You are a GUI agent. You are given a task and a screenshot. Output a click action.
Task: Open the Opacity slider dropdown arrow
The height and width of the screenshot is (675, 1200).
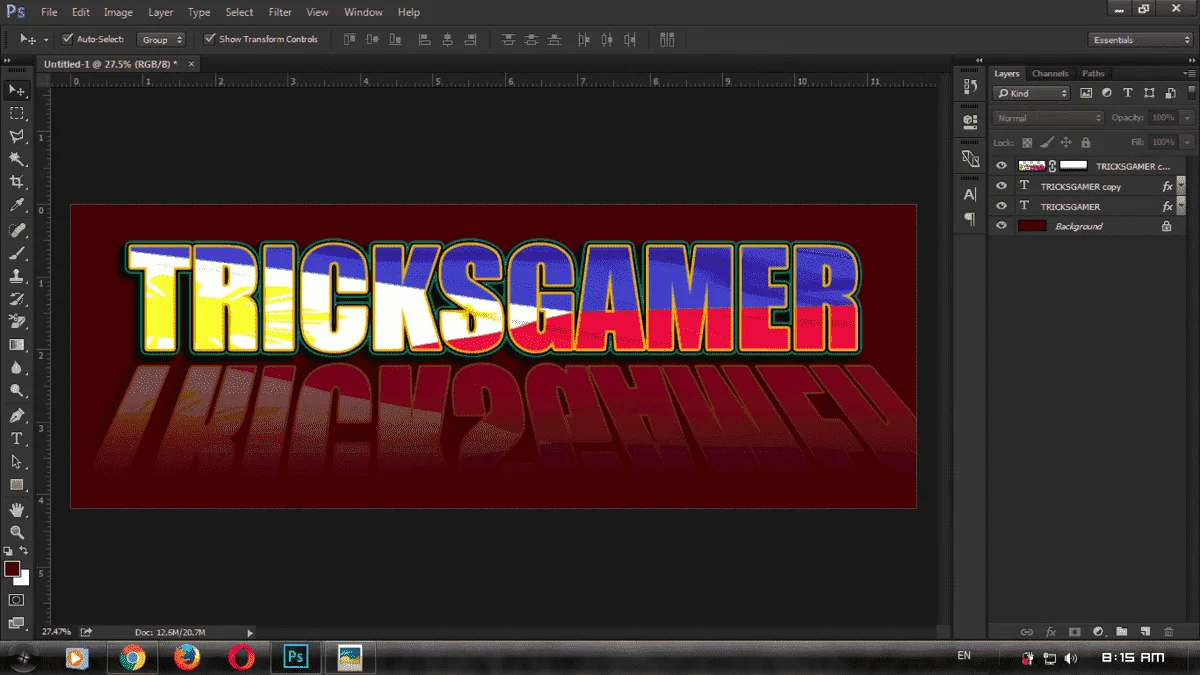pyautogui.click(x=1187, y=118)
